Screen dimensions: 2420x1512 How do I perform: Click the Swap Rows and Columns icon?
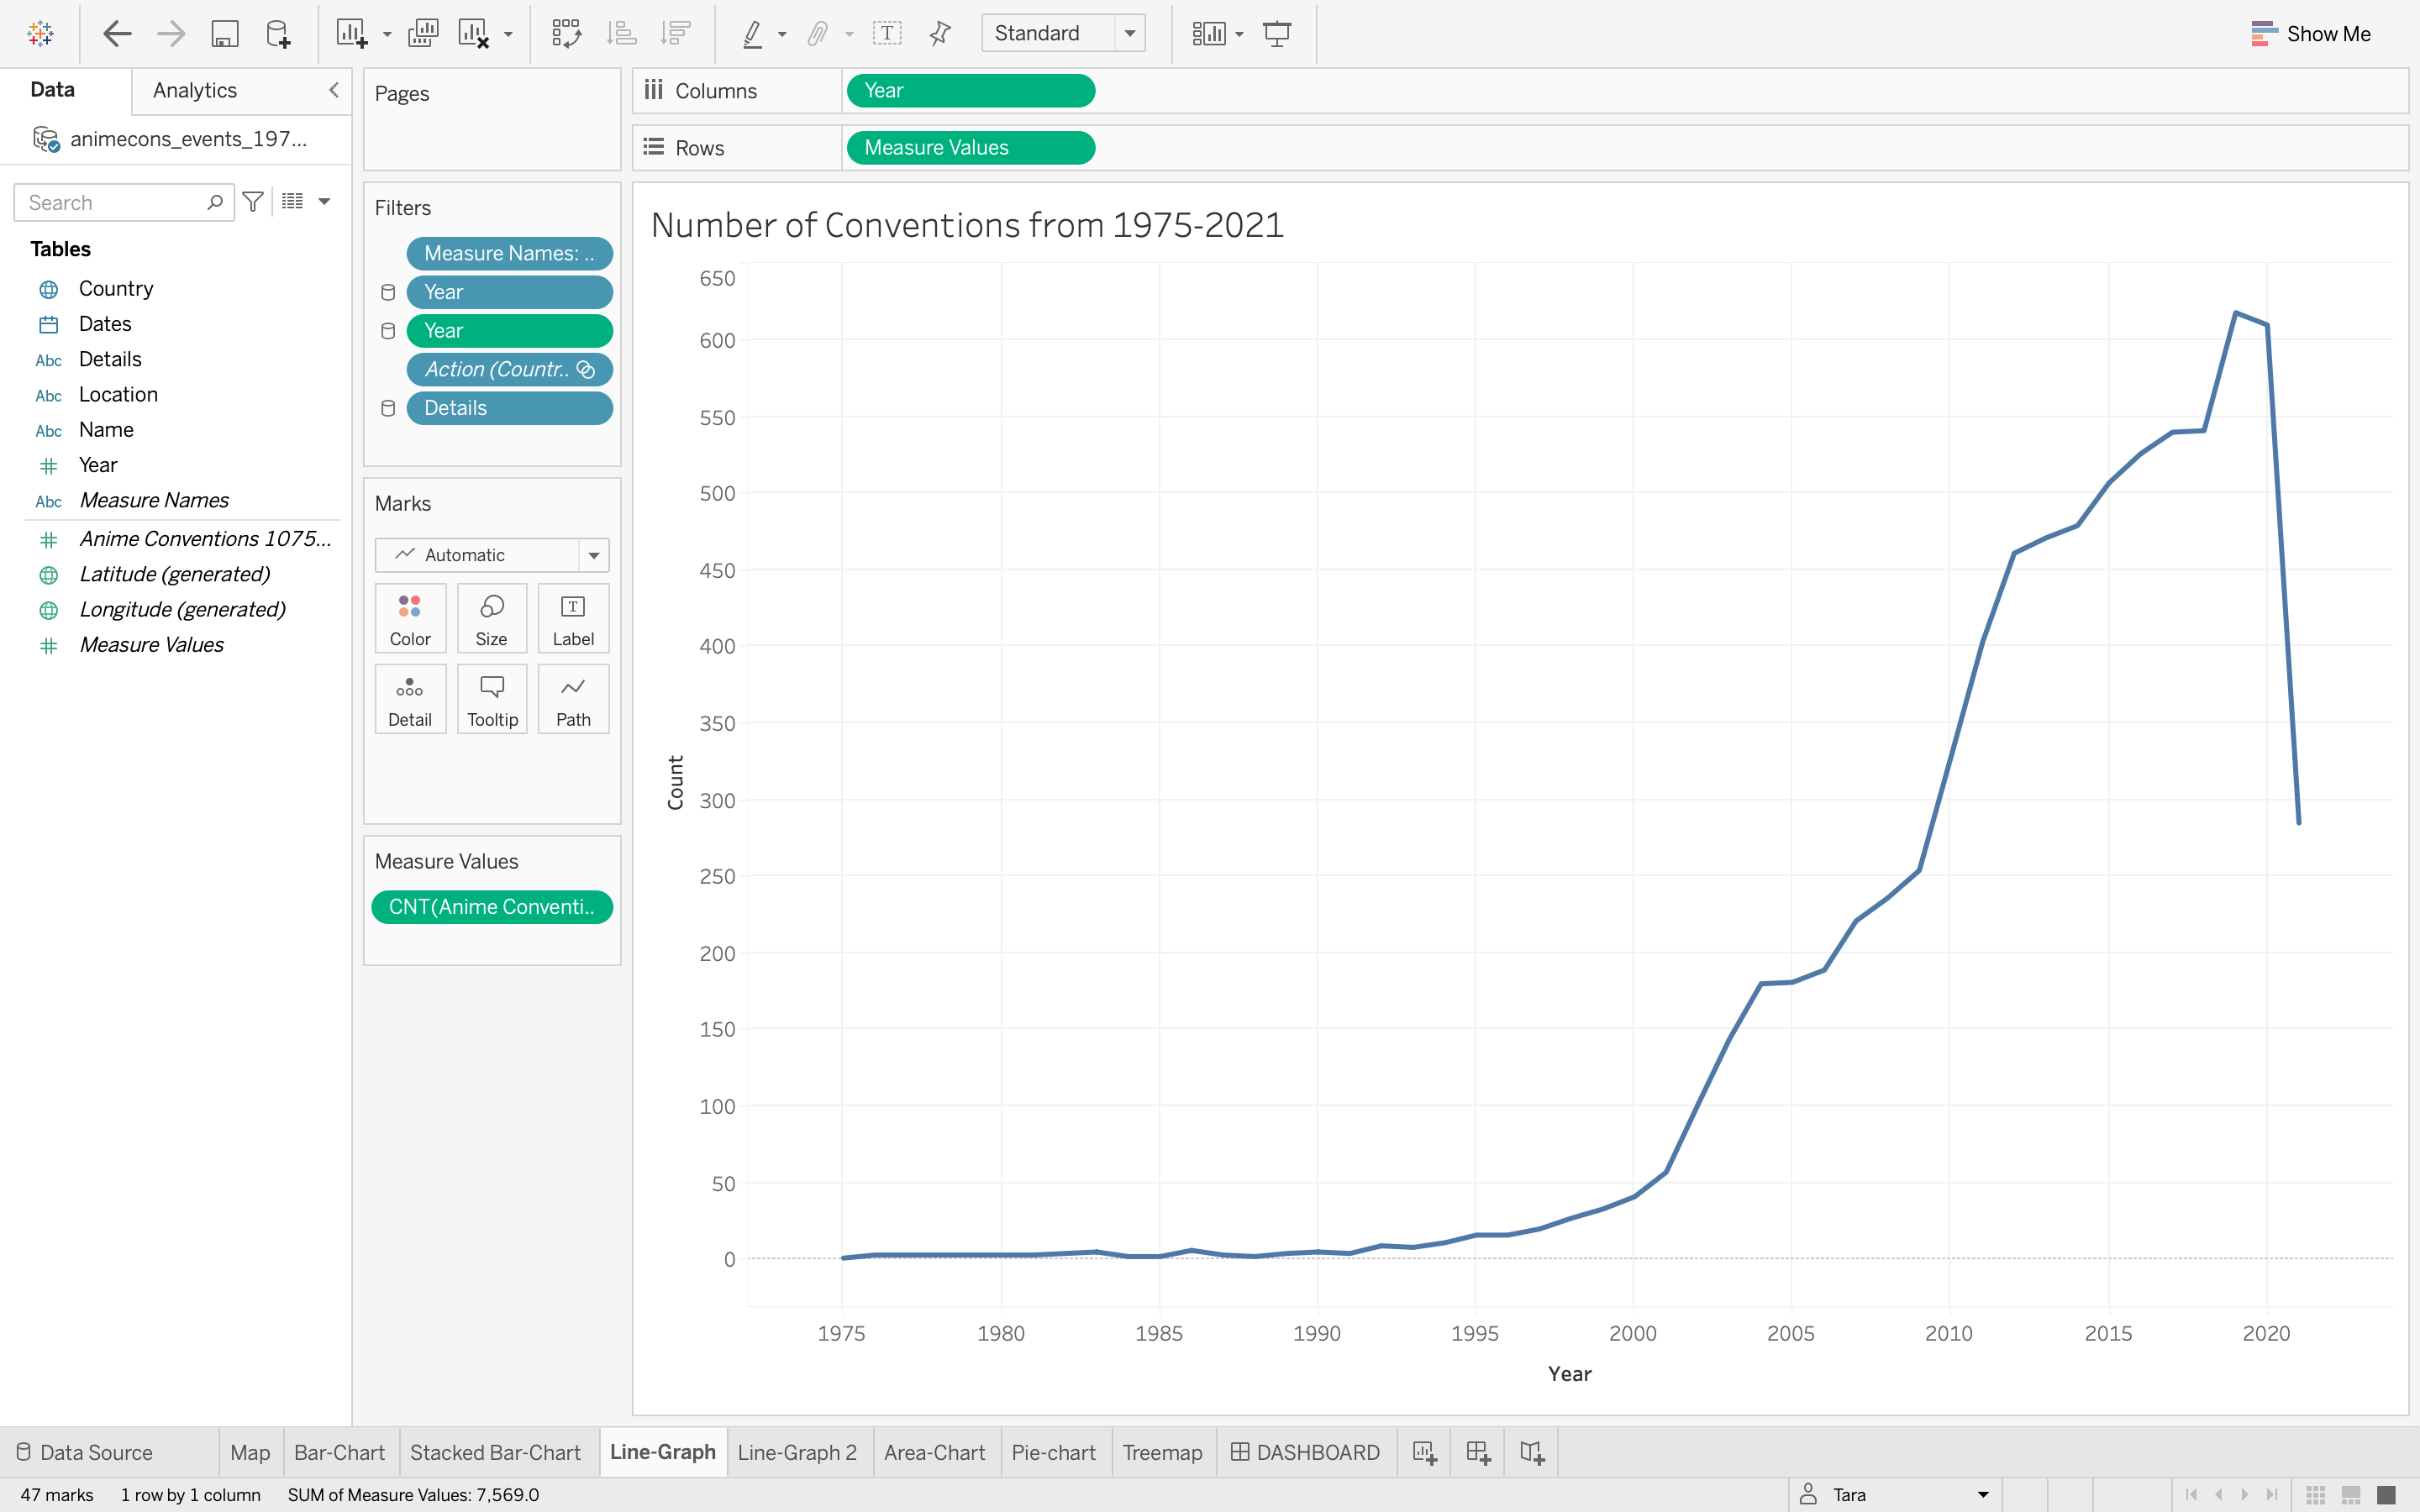point(566,33)
